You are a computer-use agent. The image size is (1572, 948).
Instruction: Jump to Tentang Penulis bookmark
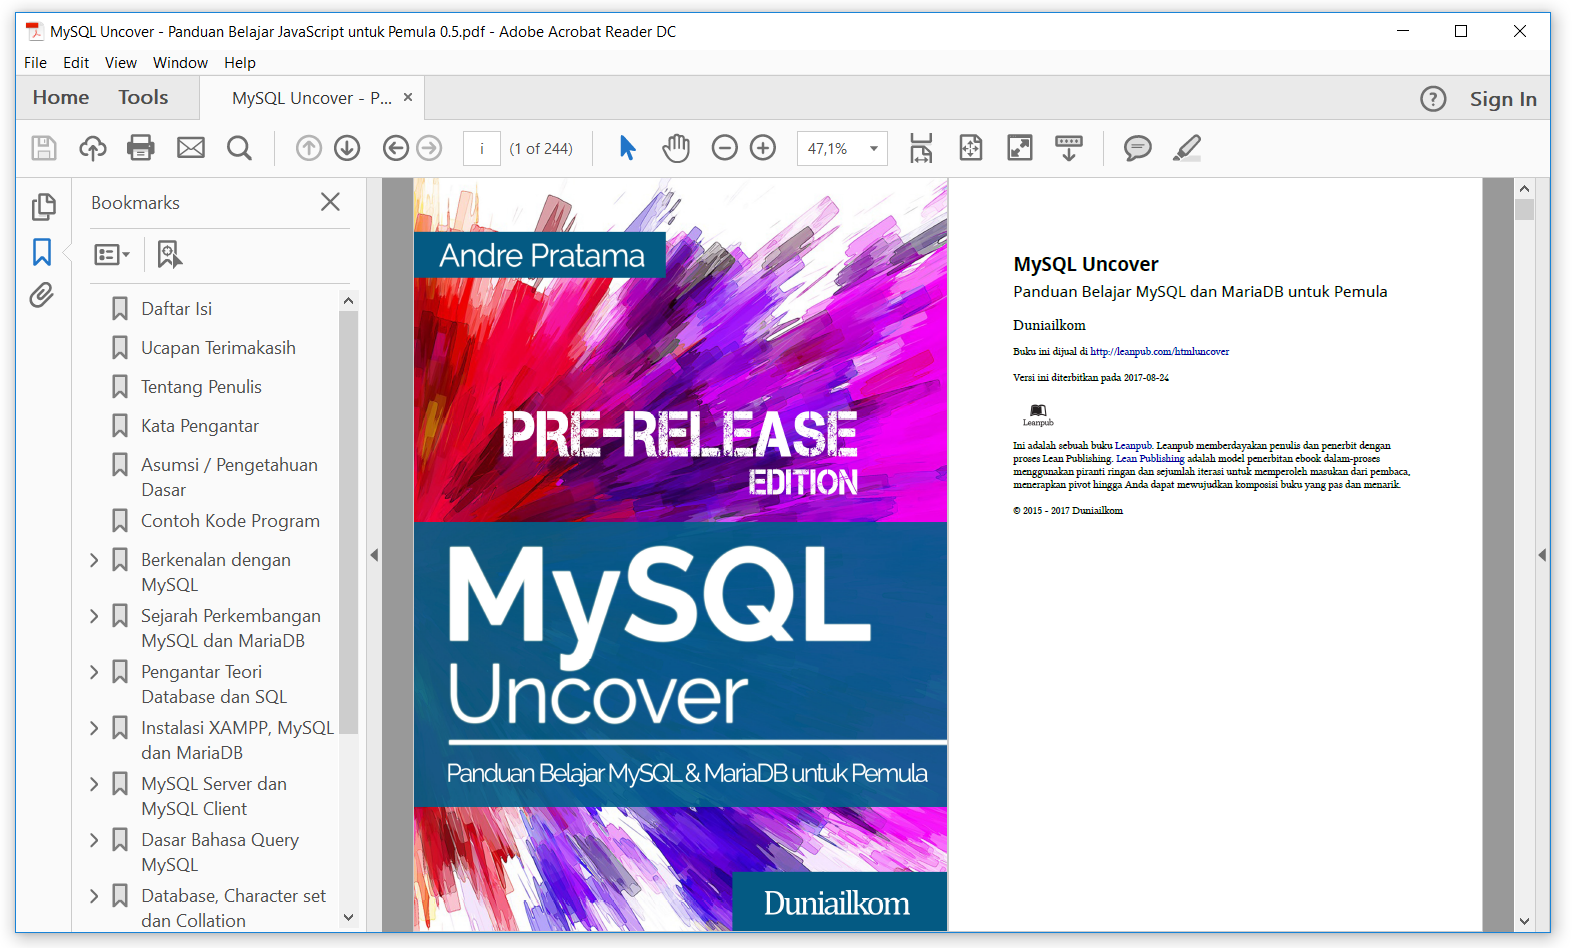point(201,387)
